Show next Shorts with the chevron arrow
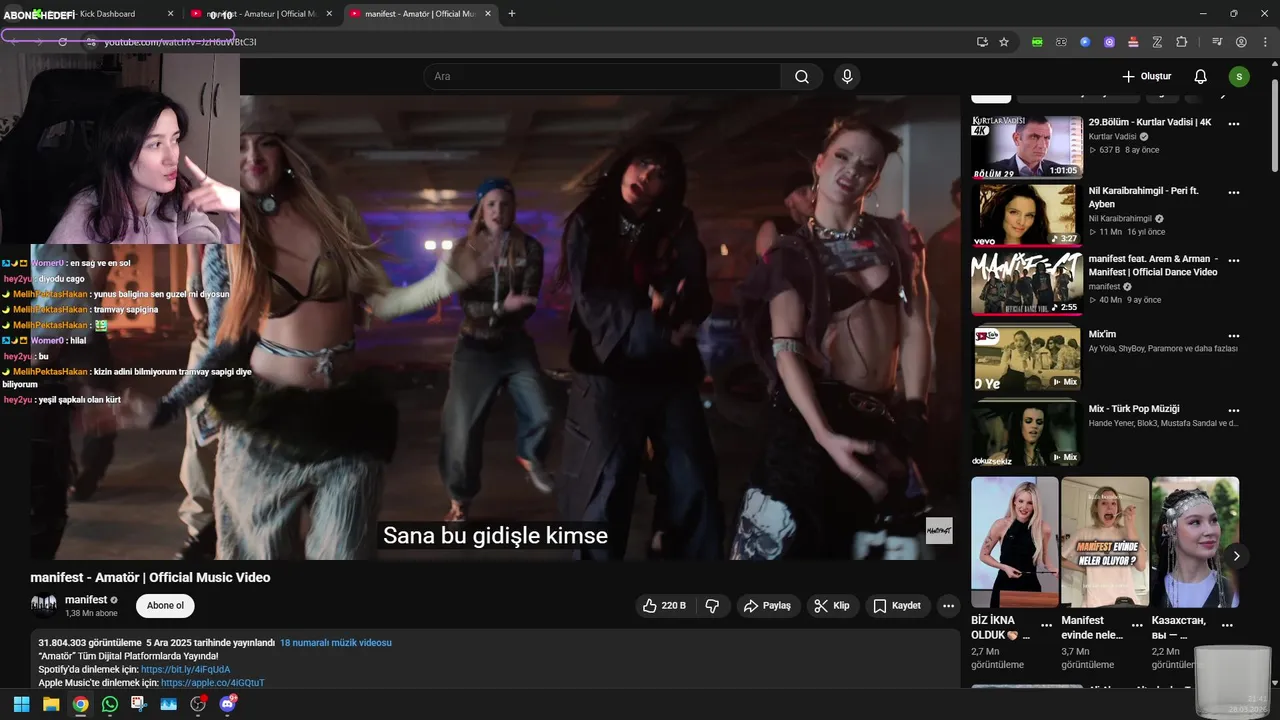Viewport: 1280px width, 720px height. coord(1236,556)
